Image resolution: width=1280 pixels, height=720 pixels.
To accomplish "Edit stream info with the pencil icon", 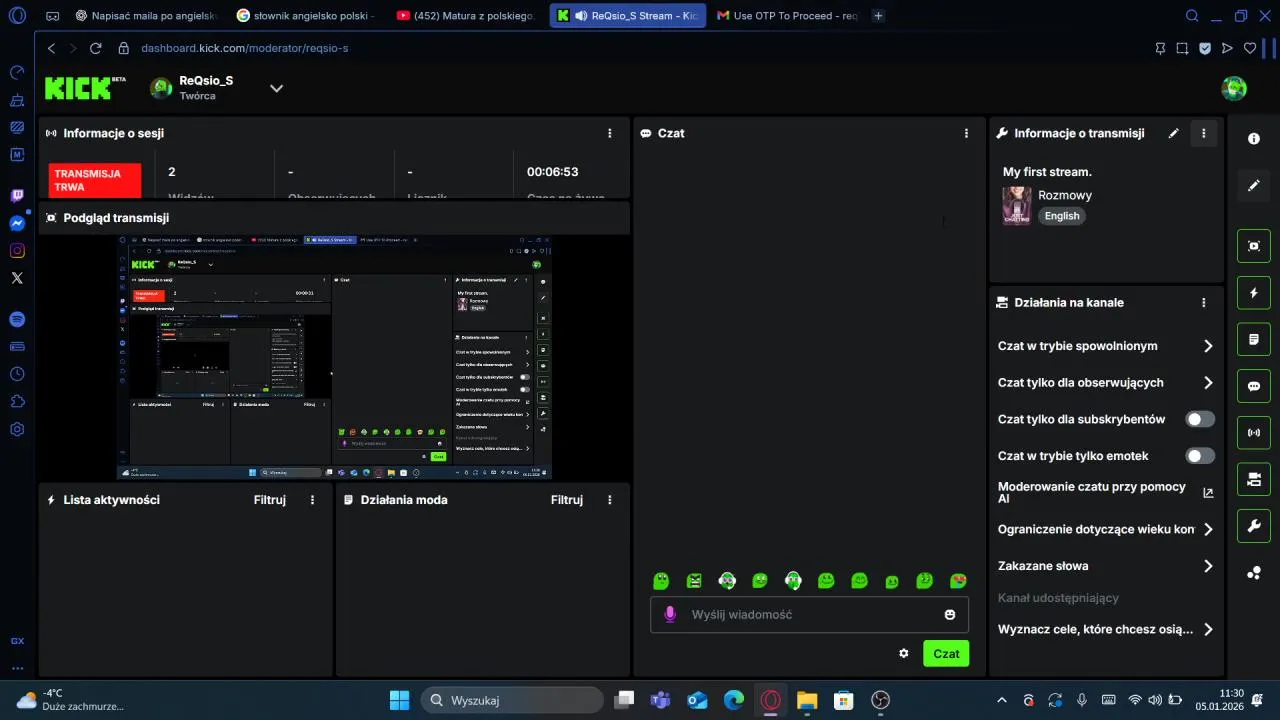I will tap(1174, 133).
